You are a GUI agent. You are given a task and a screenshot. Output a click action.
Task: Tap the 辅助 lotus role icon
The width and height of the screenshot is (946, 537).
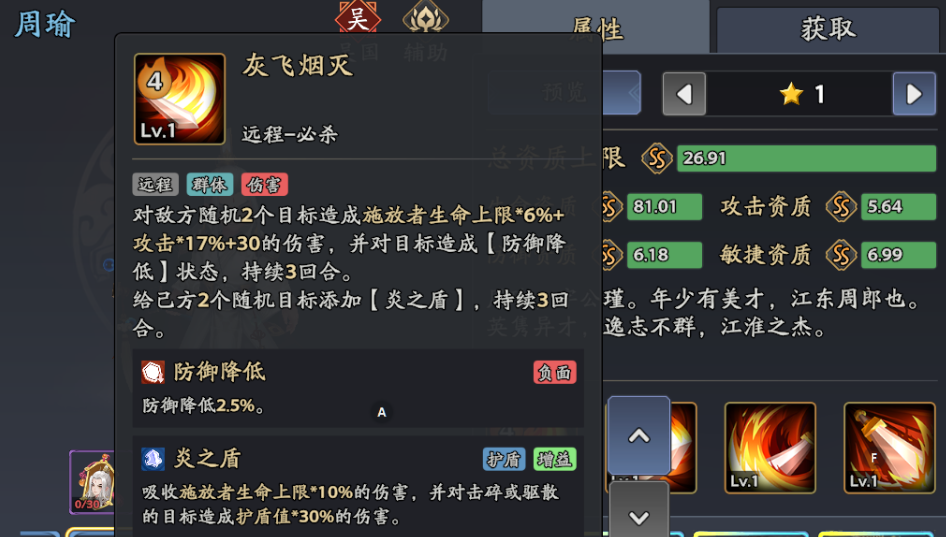(426, 17)
